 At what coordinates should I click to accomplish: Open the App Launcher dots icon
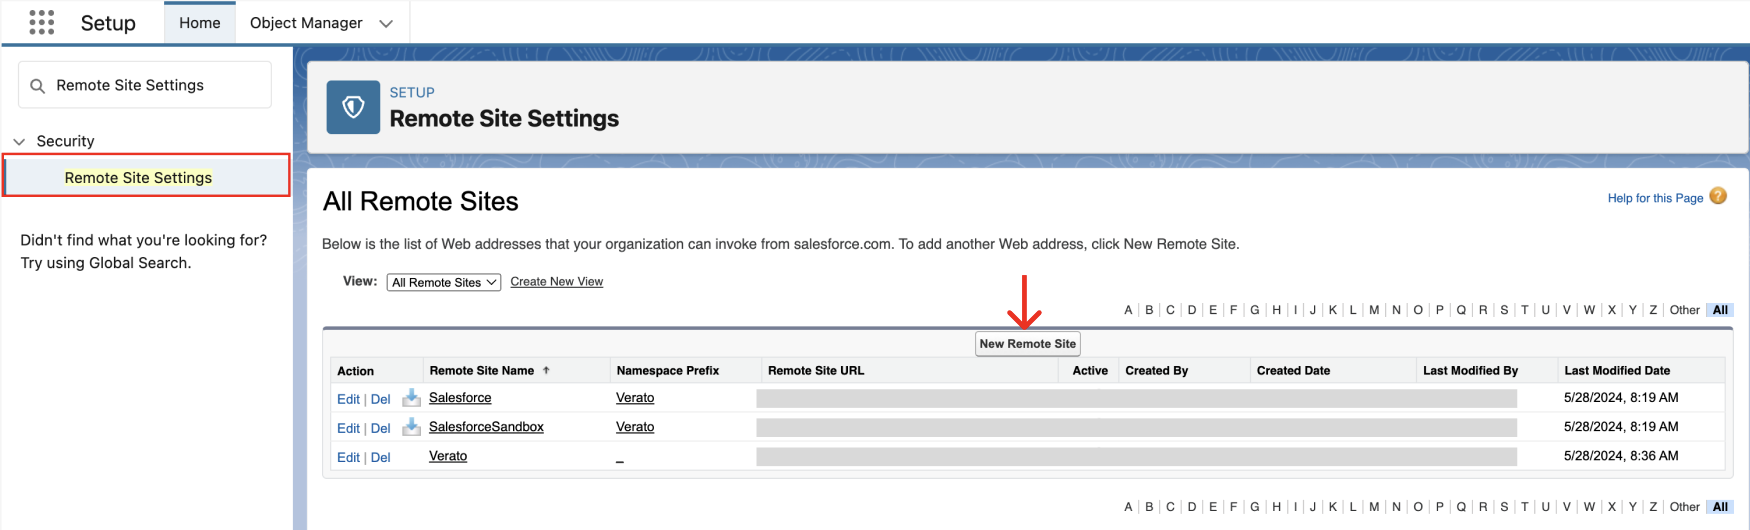coord(42,23)
